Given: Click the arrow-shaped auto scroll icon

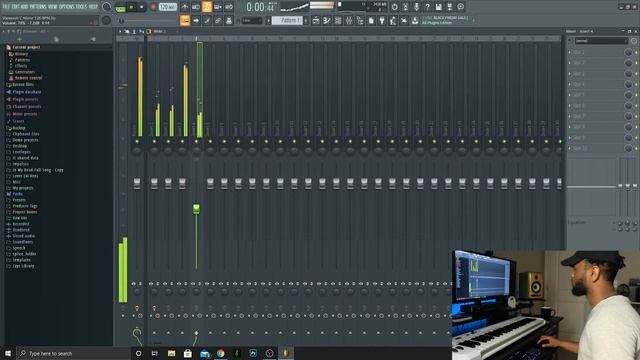Looking at the screenshot, I should click(196, 20).
